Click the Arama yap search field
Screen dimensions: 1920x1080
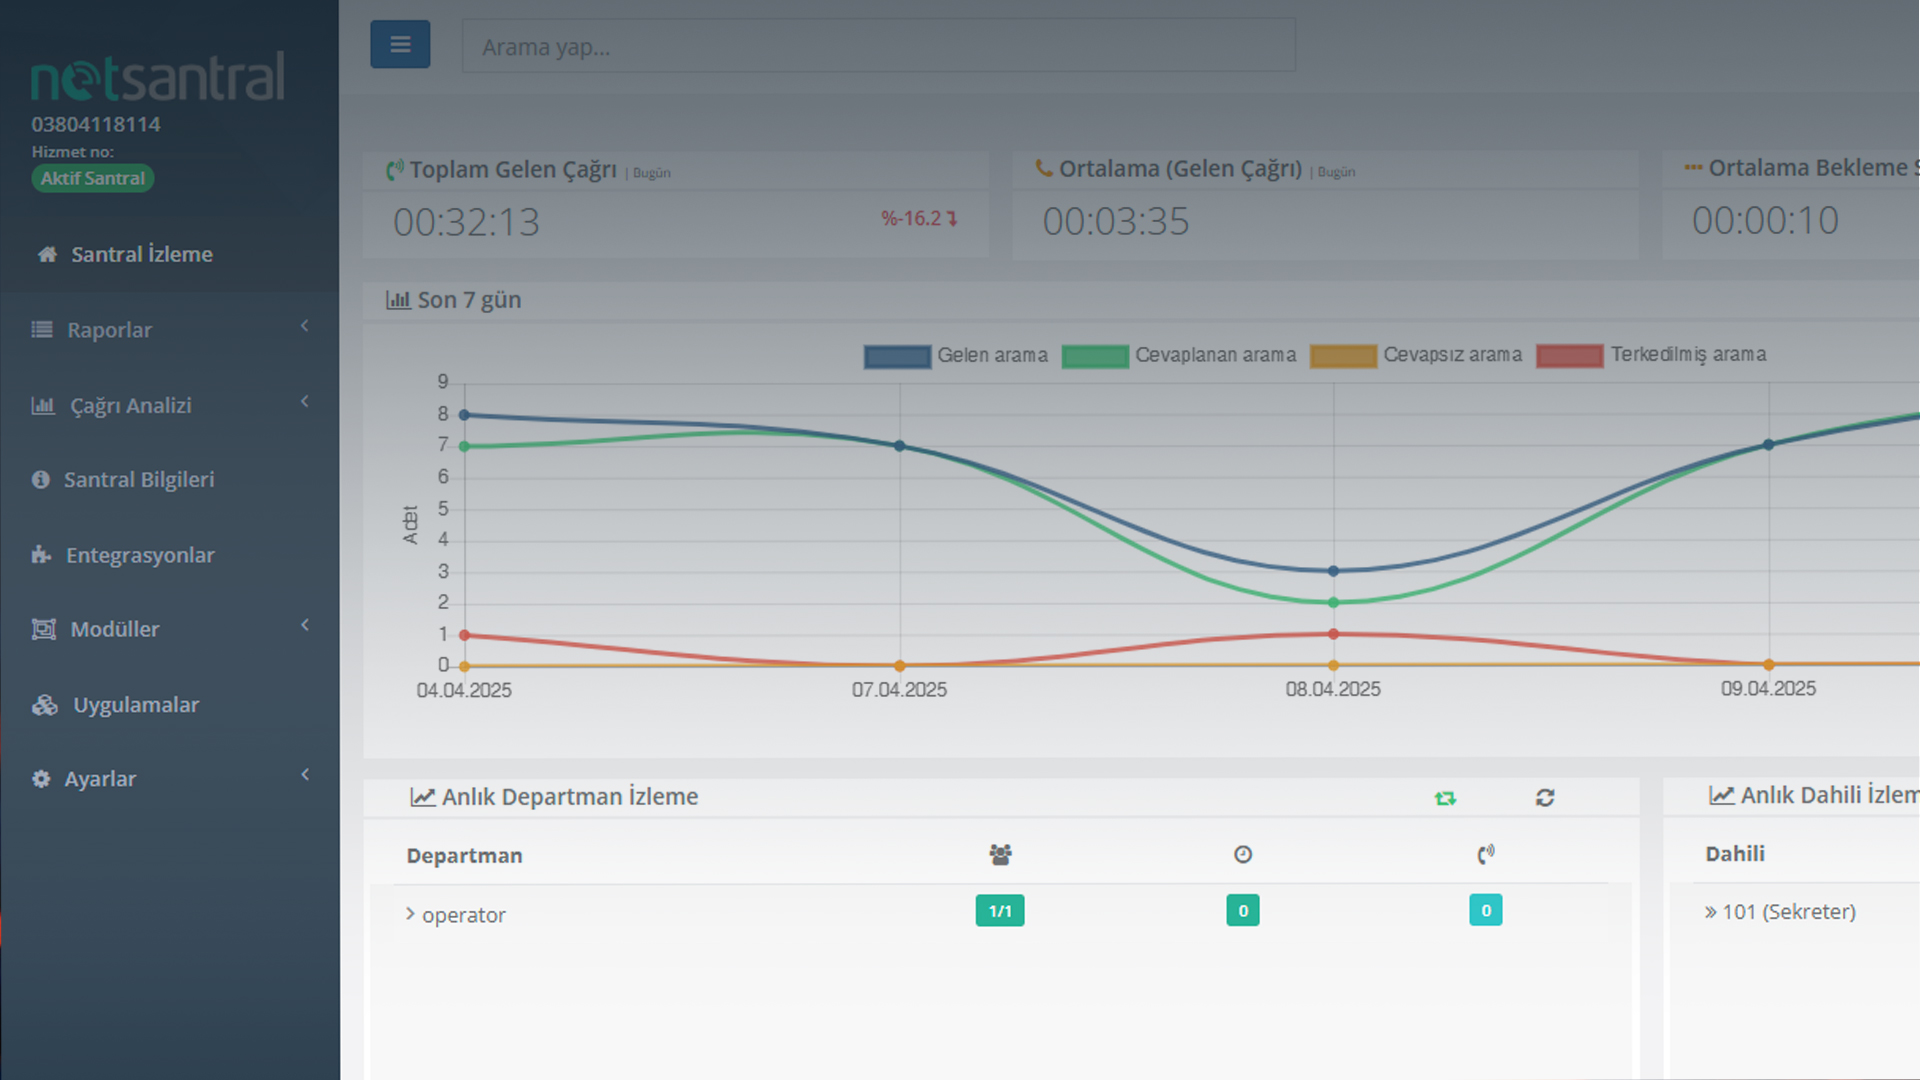[x=878, y=46]
